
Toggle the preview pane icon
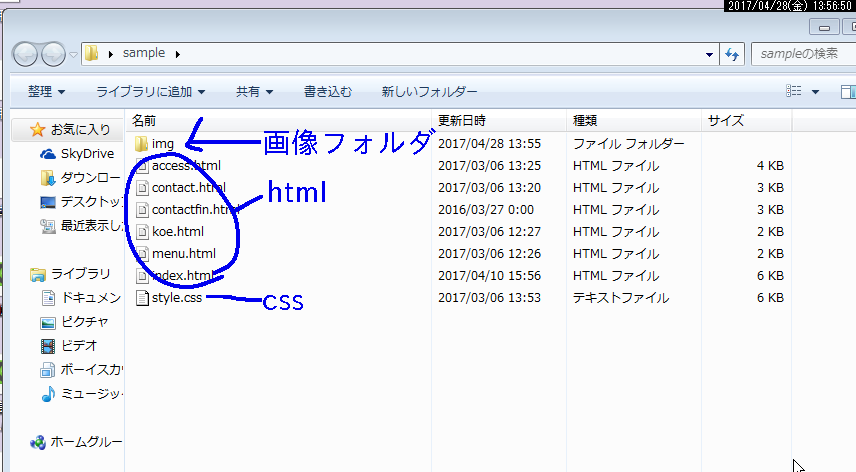click(848, 92)
